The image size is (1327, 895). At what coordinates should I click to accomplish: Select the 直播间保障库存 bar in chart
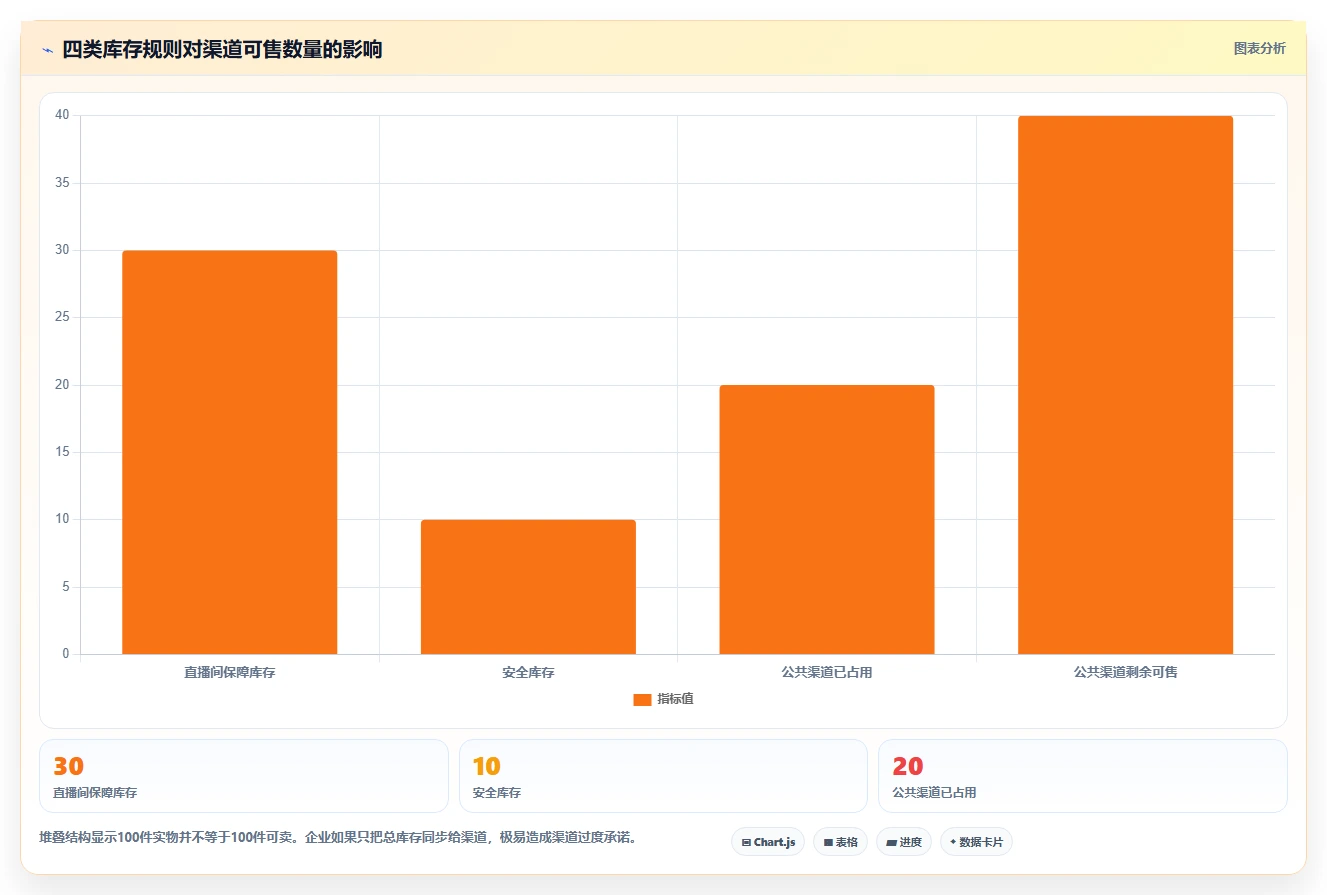(x=230, y=452)
